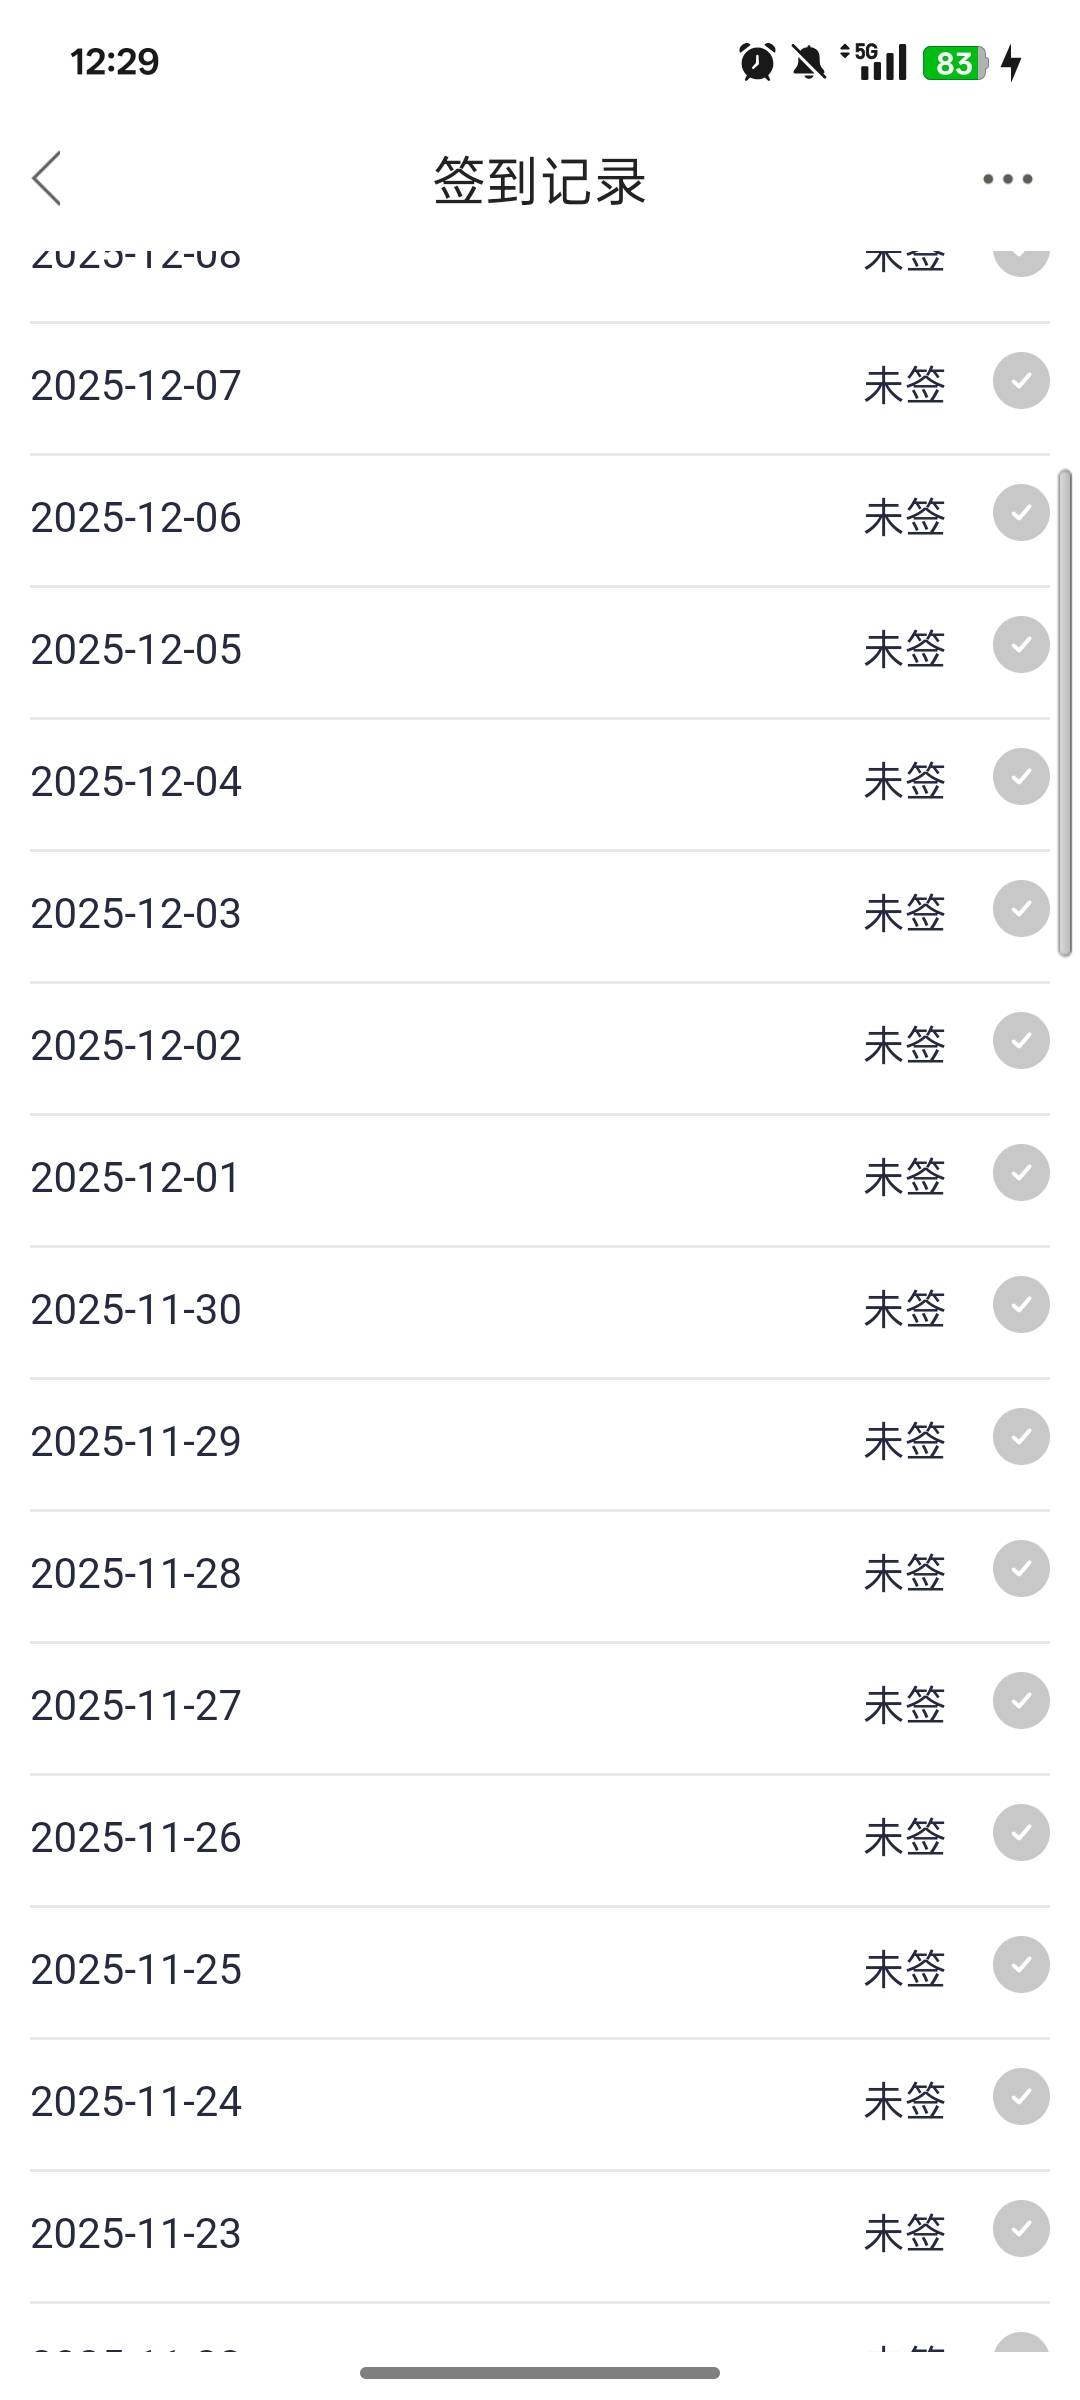Tap the alarm clock status icon
Viewport: 1080px width, 2400px height.
click(x=757, y=62)
